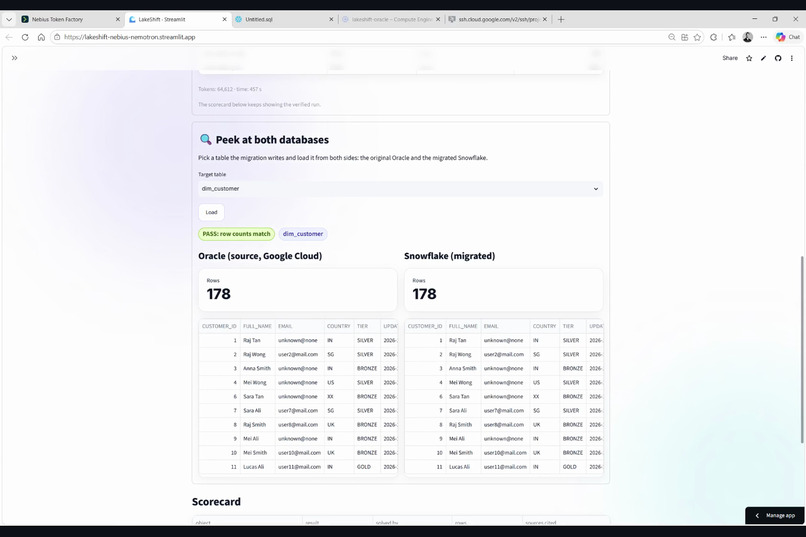Expand the Streamlit sidebar with the double-chevron icon
This screenshot has width=806, height=537.
[14, 58]
